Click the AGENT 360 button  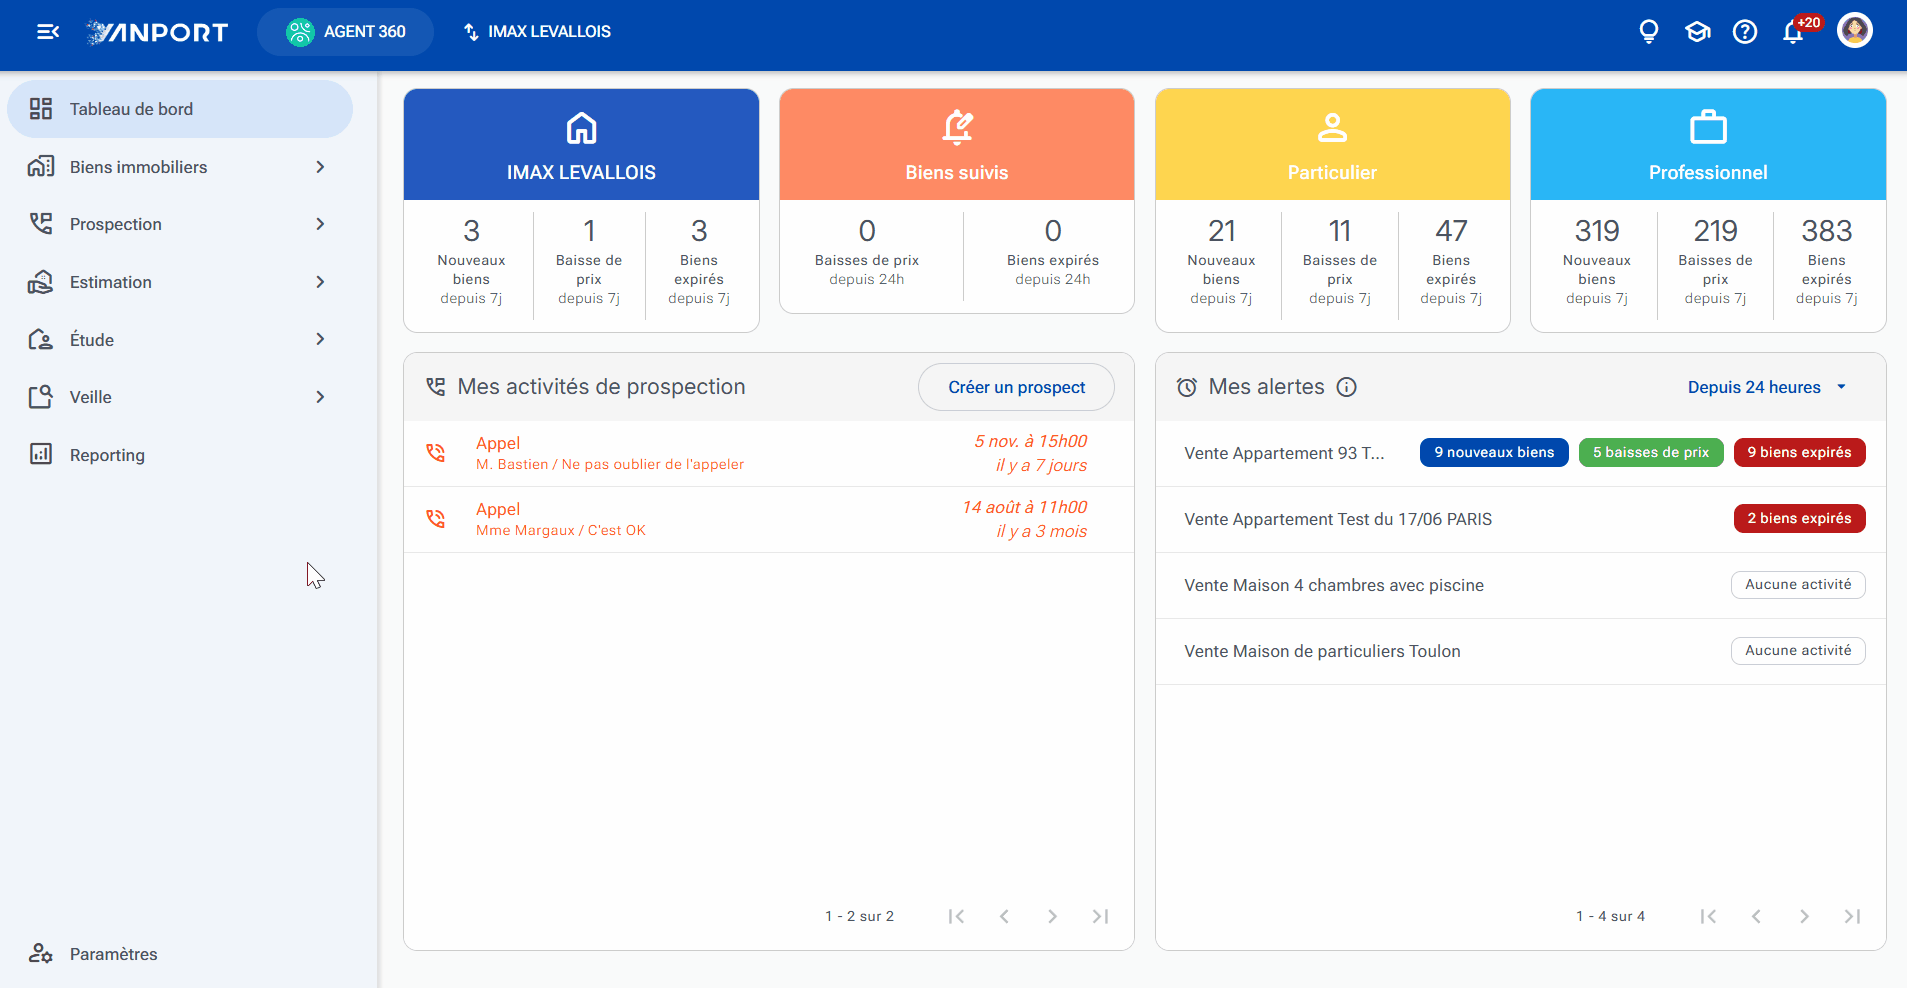[345, 32]
